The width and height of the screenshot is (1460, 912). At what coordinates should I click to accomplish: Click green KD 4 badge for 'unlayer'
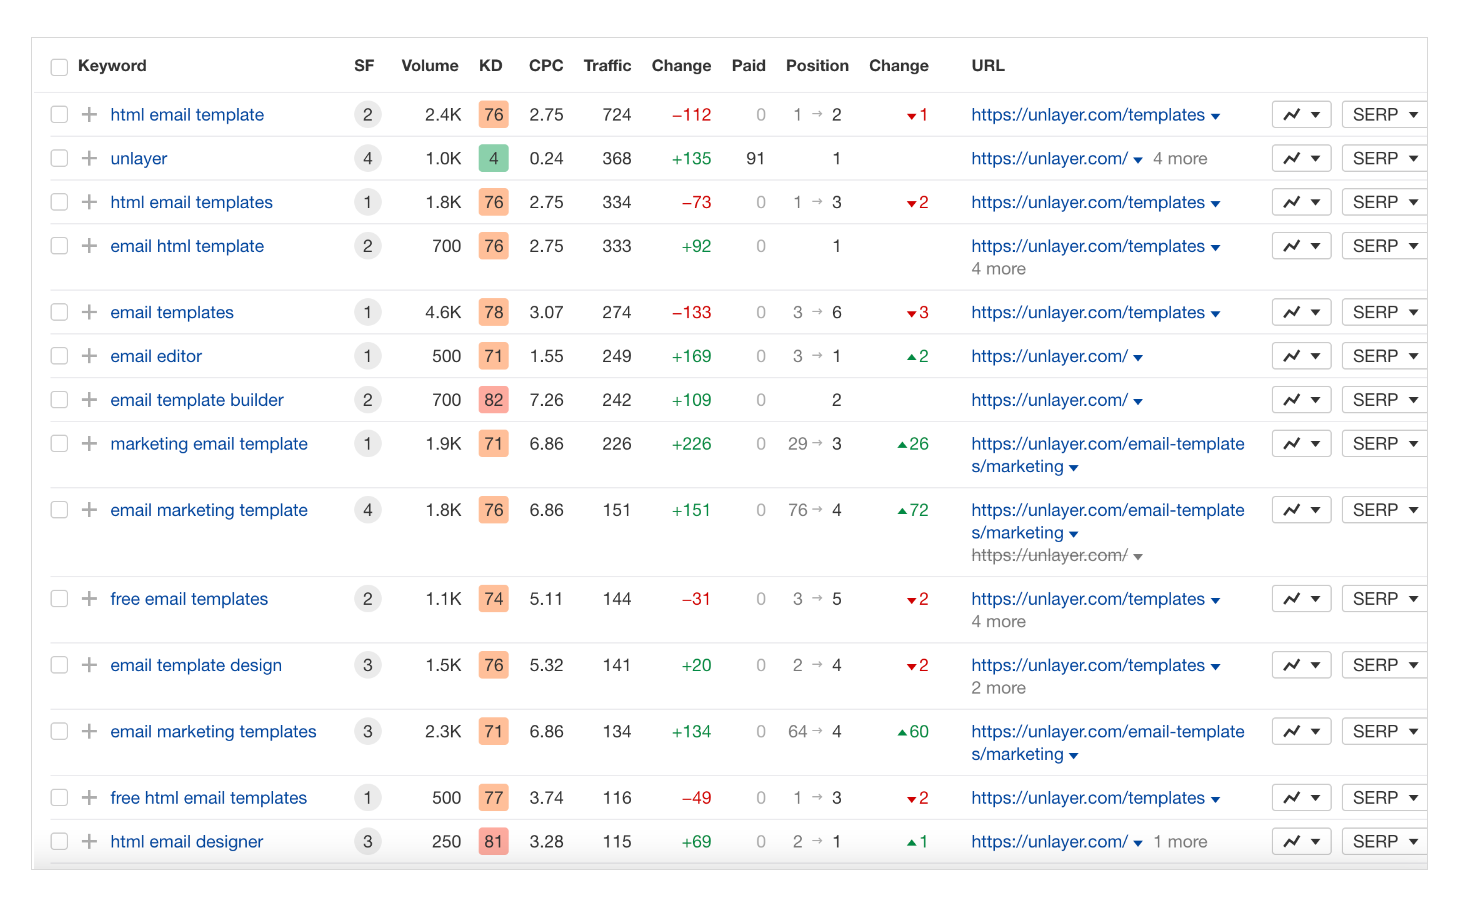[x=494, y=159]
